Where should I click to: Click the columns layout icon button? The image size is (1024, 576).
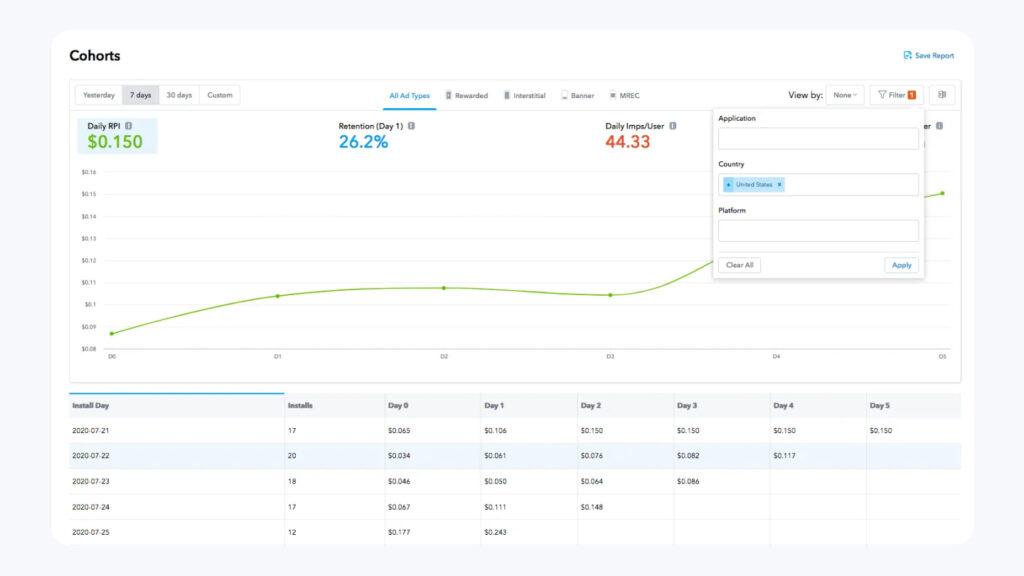(x=942, y=95)
